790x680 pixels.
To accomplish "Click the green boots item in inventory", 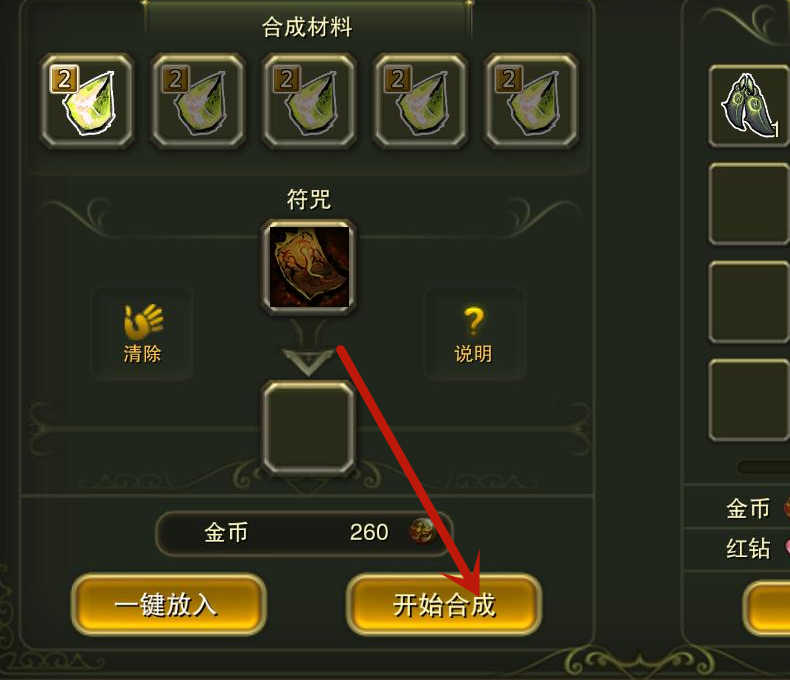I will (749, 106).
